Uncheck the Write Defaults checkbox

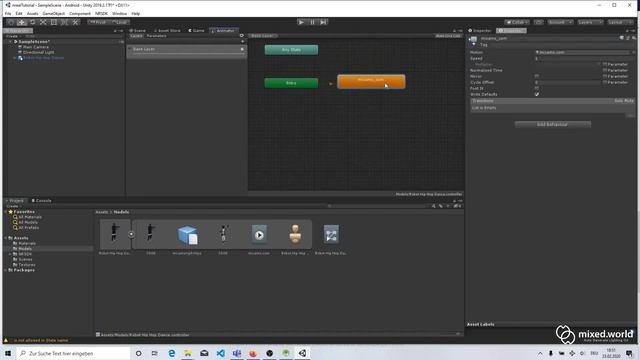tap(537, 94)
